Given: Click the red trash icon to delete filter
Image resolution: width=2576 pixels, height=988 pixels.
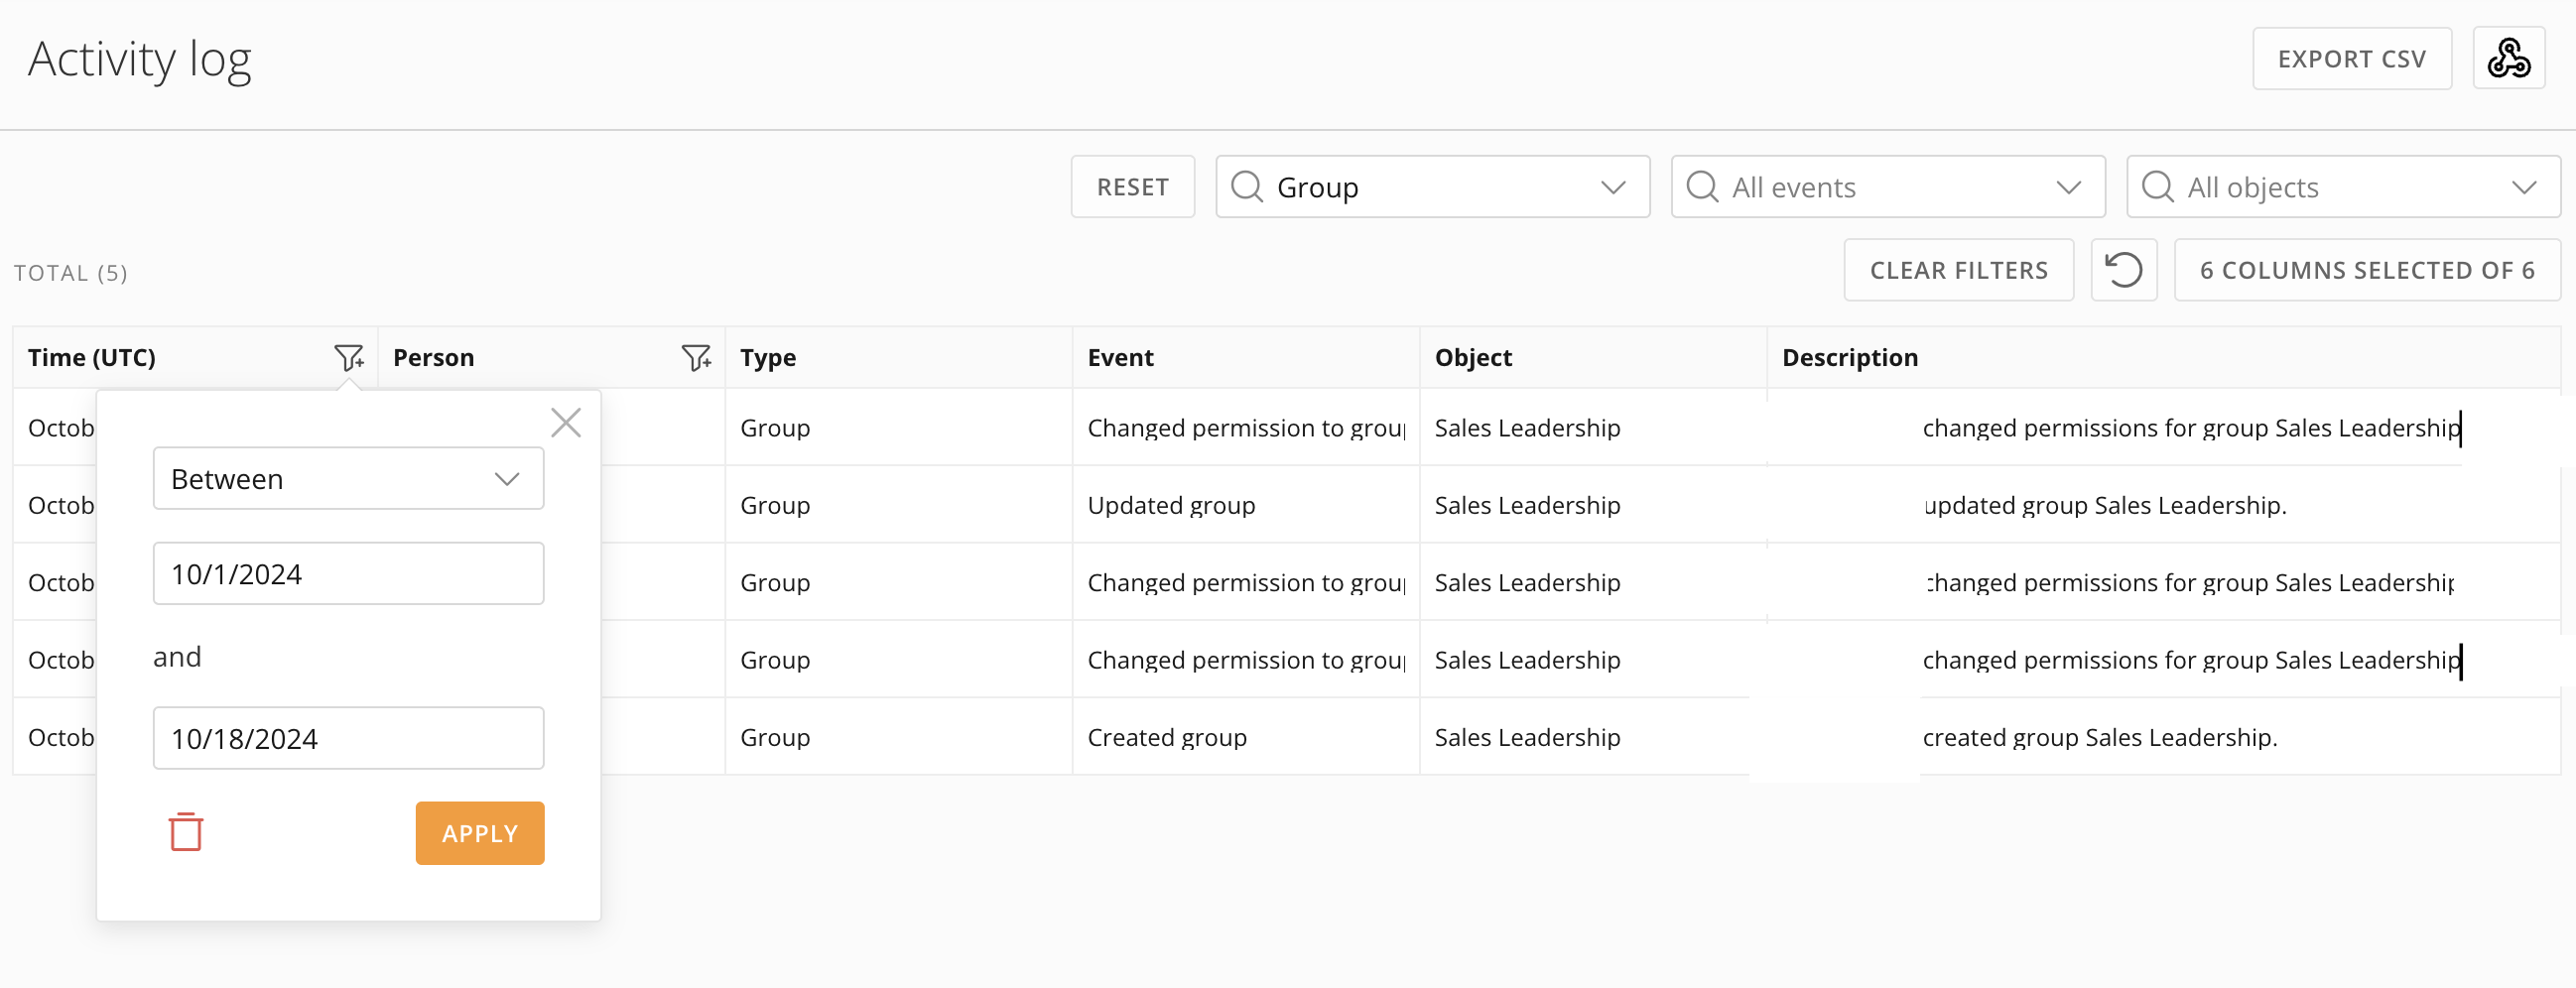Looking at the screenshot, I should pos(186,832).
